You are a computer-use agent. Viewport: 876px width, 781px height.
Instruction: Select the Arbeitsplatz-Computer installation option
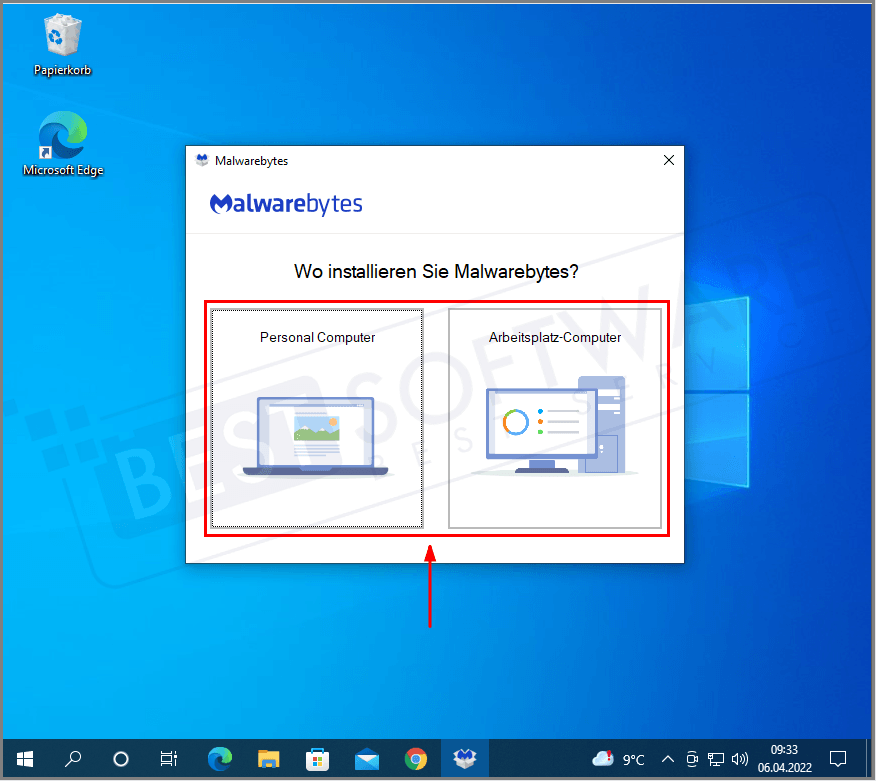(556, 418)
